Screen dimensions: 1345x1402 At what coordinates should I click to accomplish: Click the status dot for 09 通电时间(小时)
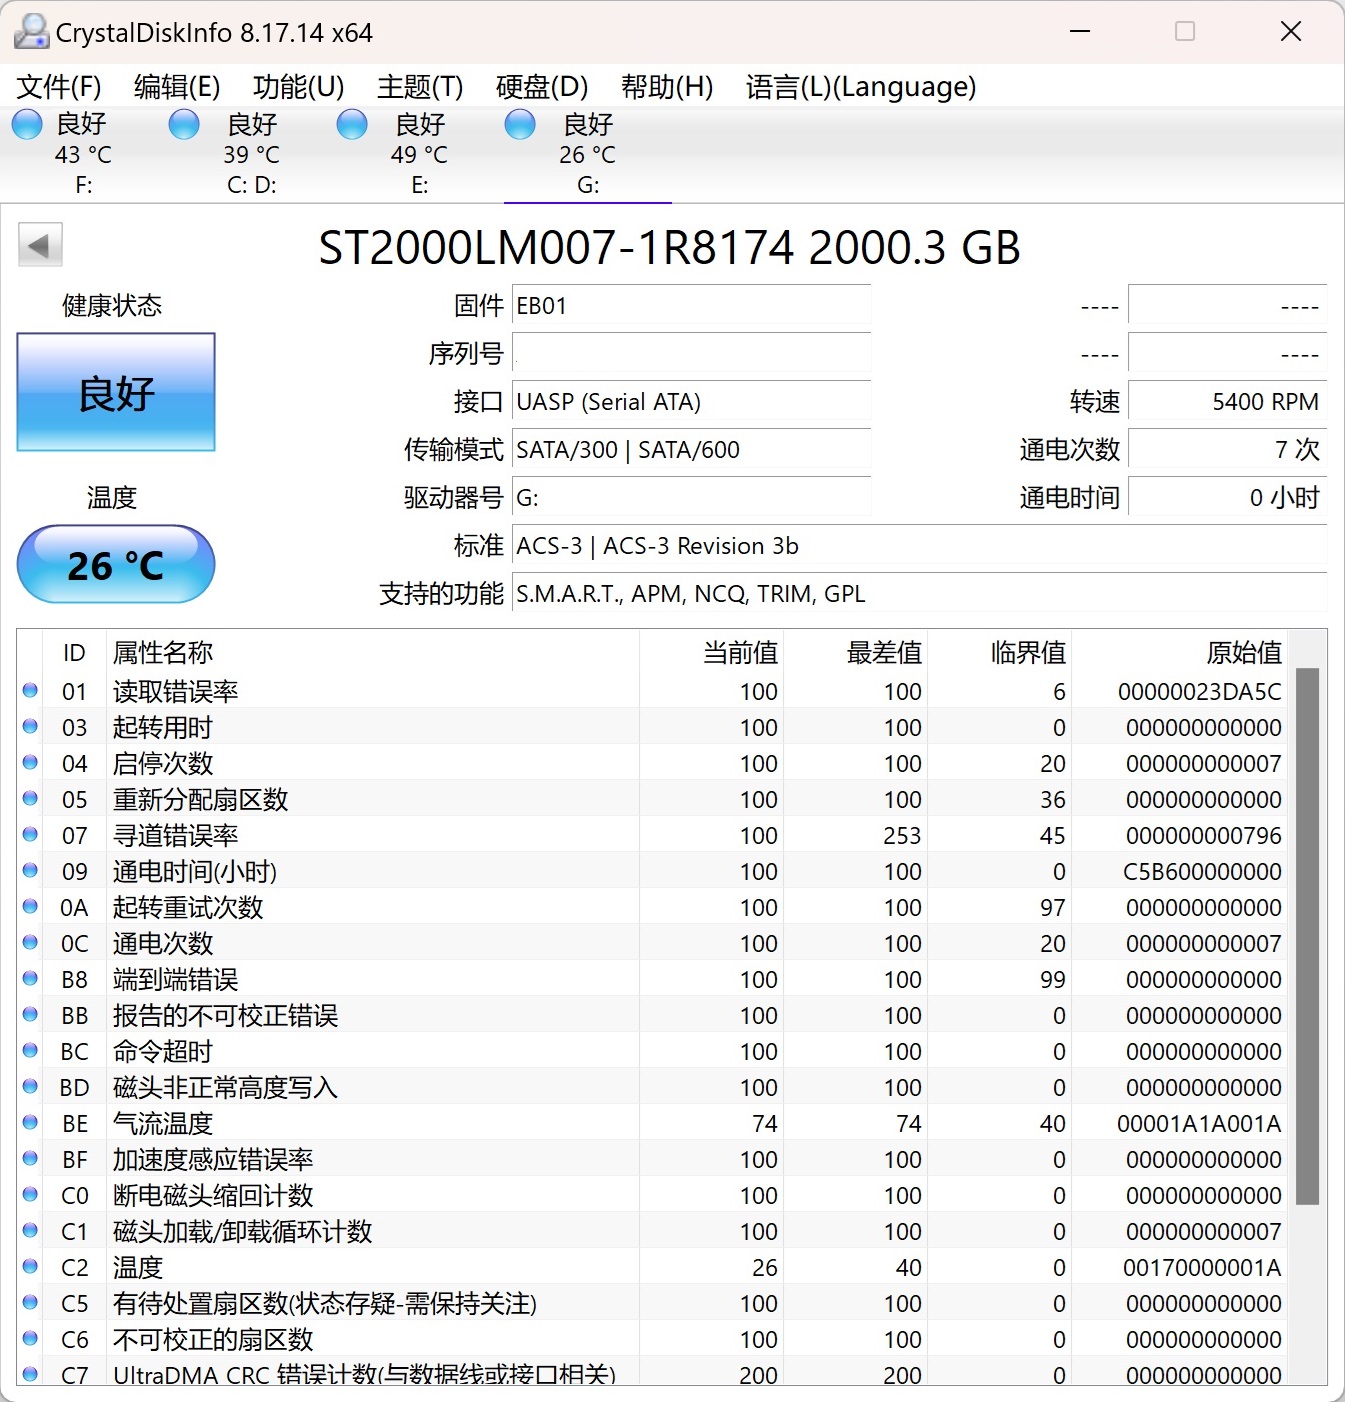point(30,870)
